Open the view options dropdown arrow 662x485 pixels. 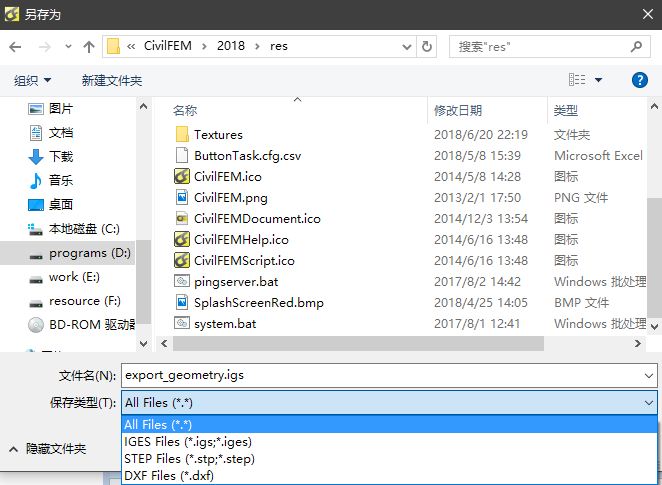click(x=598, y=79)
